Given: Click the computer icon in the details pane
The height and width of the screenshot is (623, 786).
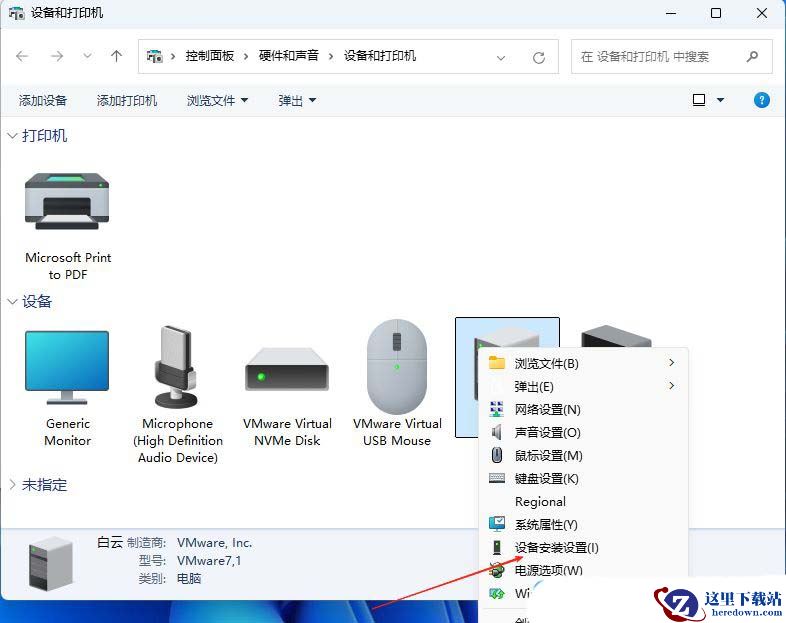Looking at the screenshot, I should click(x=51, y=563).
